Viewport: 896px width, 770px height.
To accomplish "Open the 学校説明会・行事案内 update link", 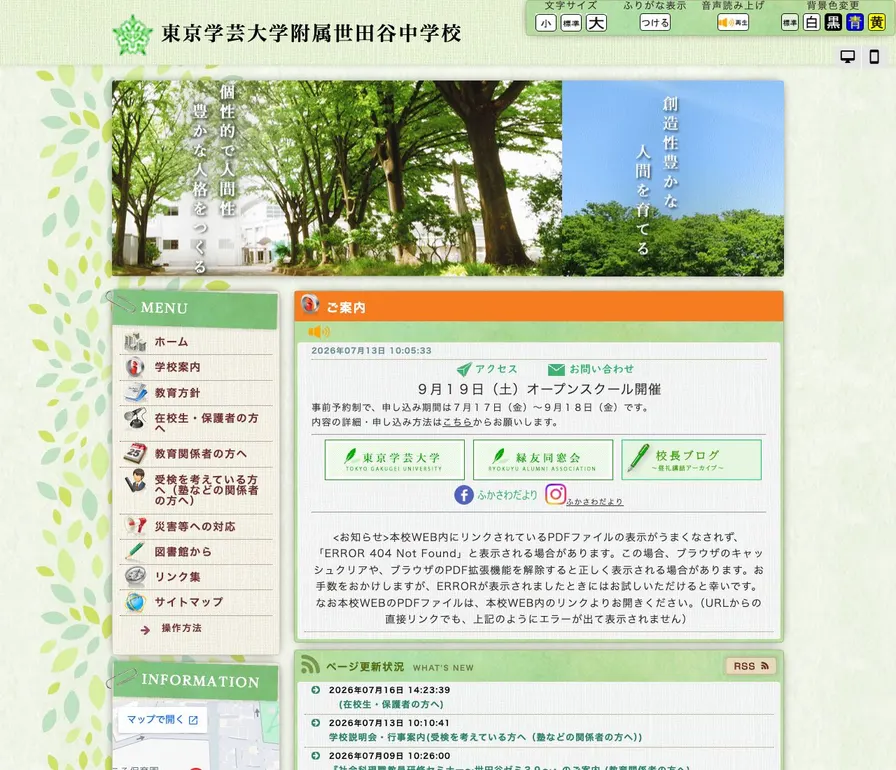I will click(485, 737).
